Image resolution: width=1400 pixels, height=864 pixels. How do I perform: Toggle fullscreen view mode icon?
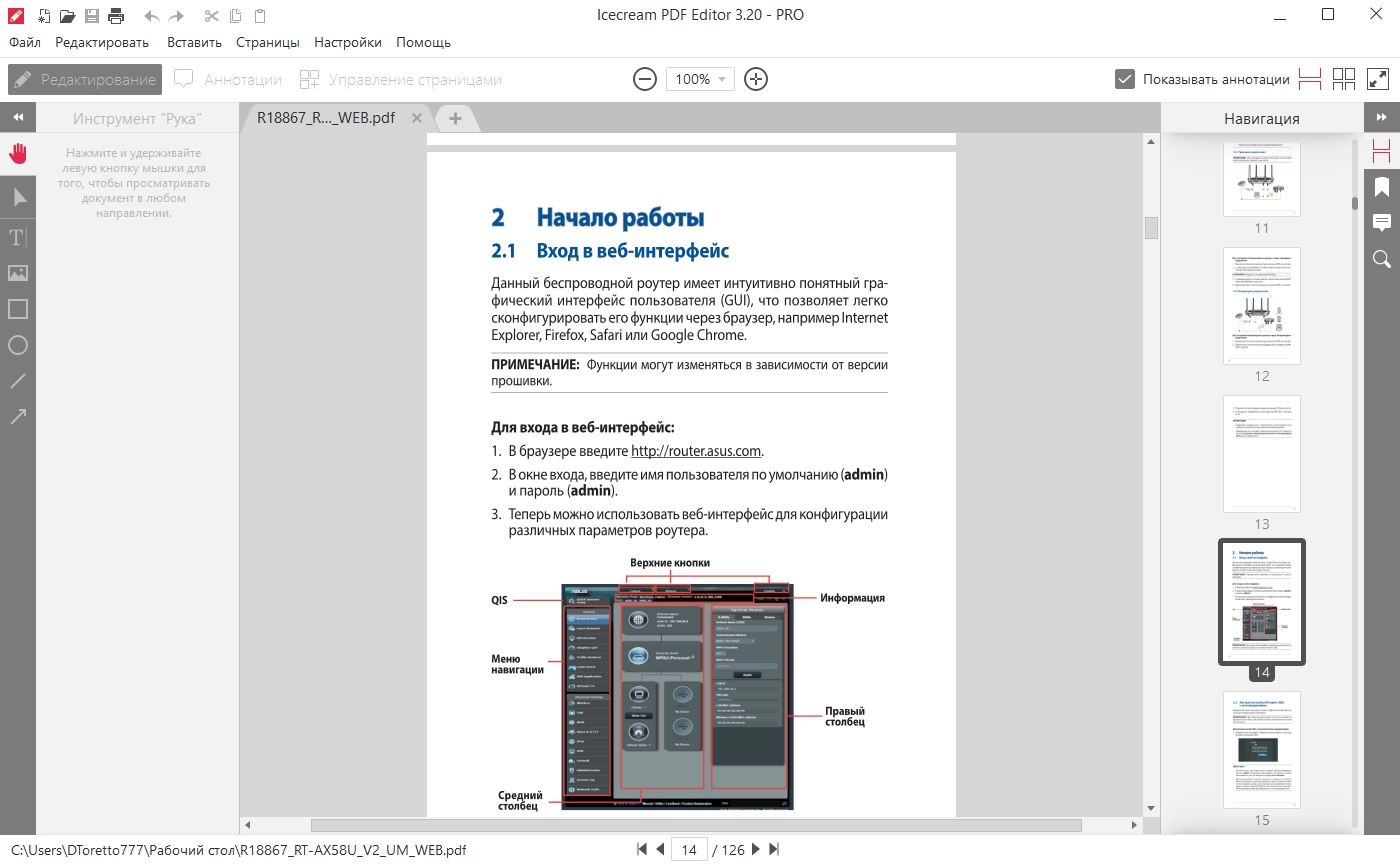coord(1378,79)
